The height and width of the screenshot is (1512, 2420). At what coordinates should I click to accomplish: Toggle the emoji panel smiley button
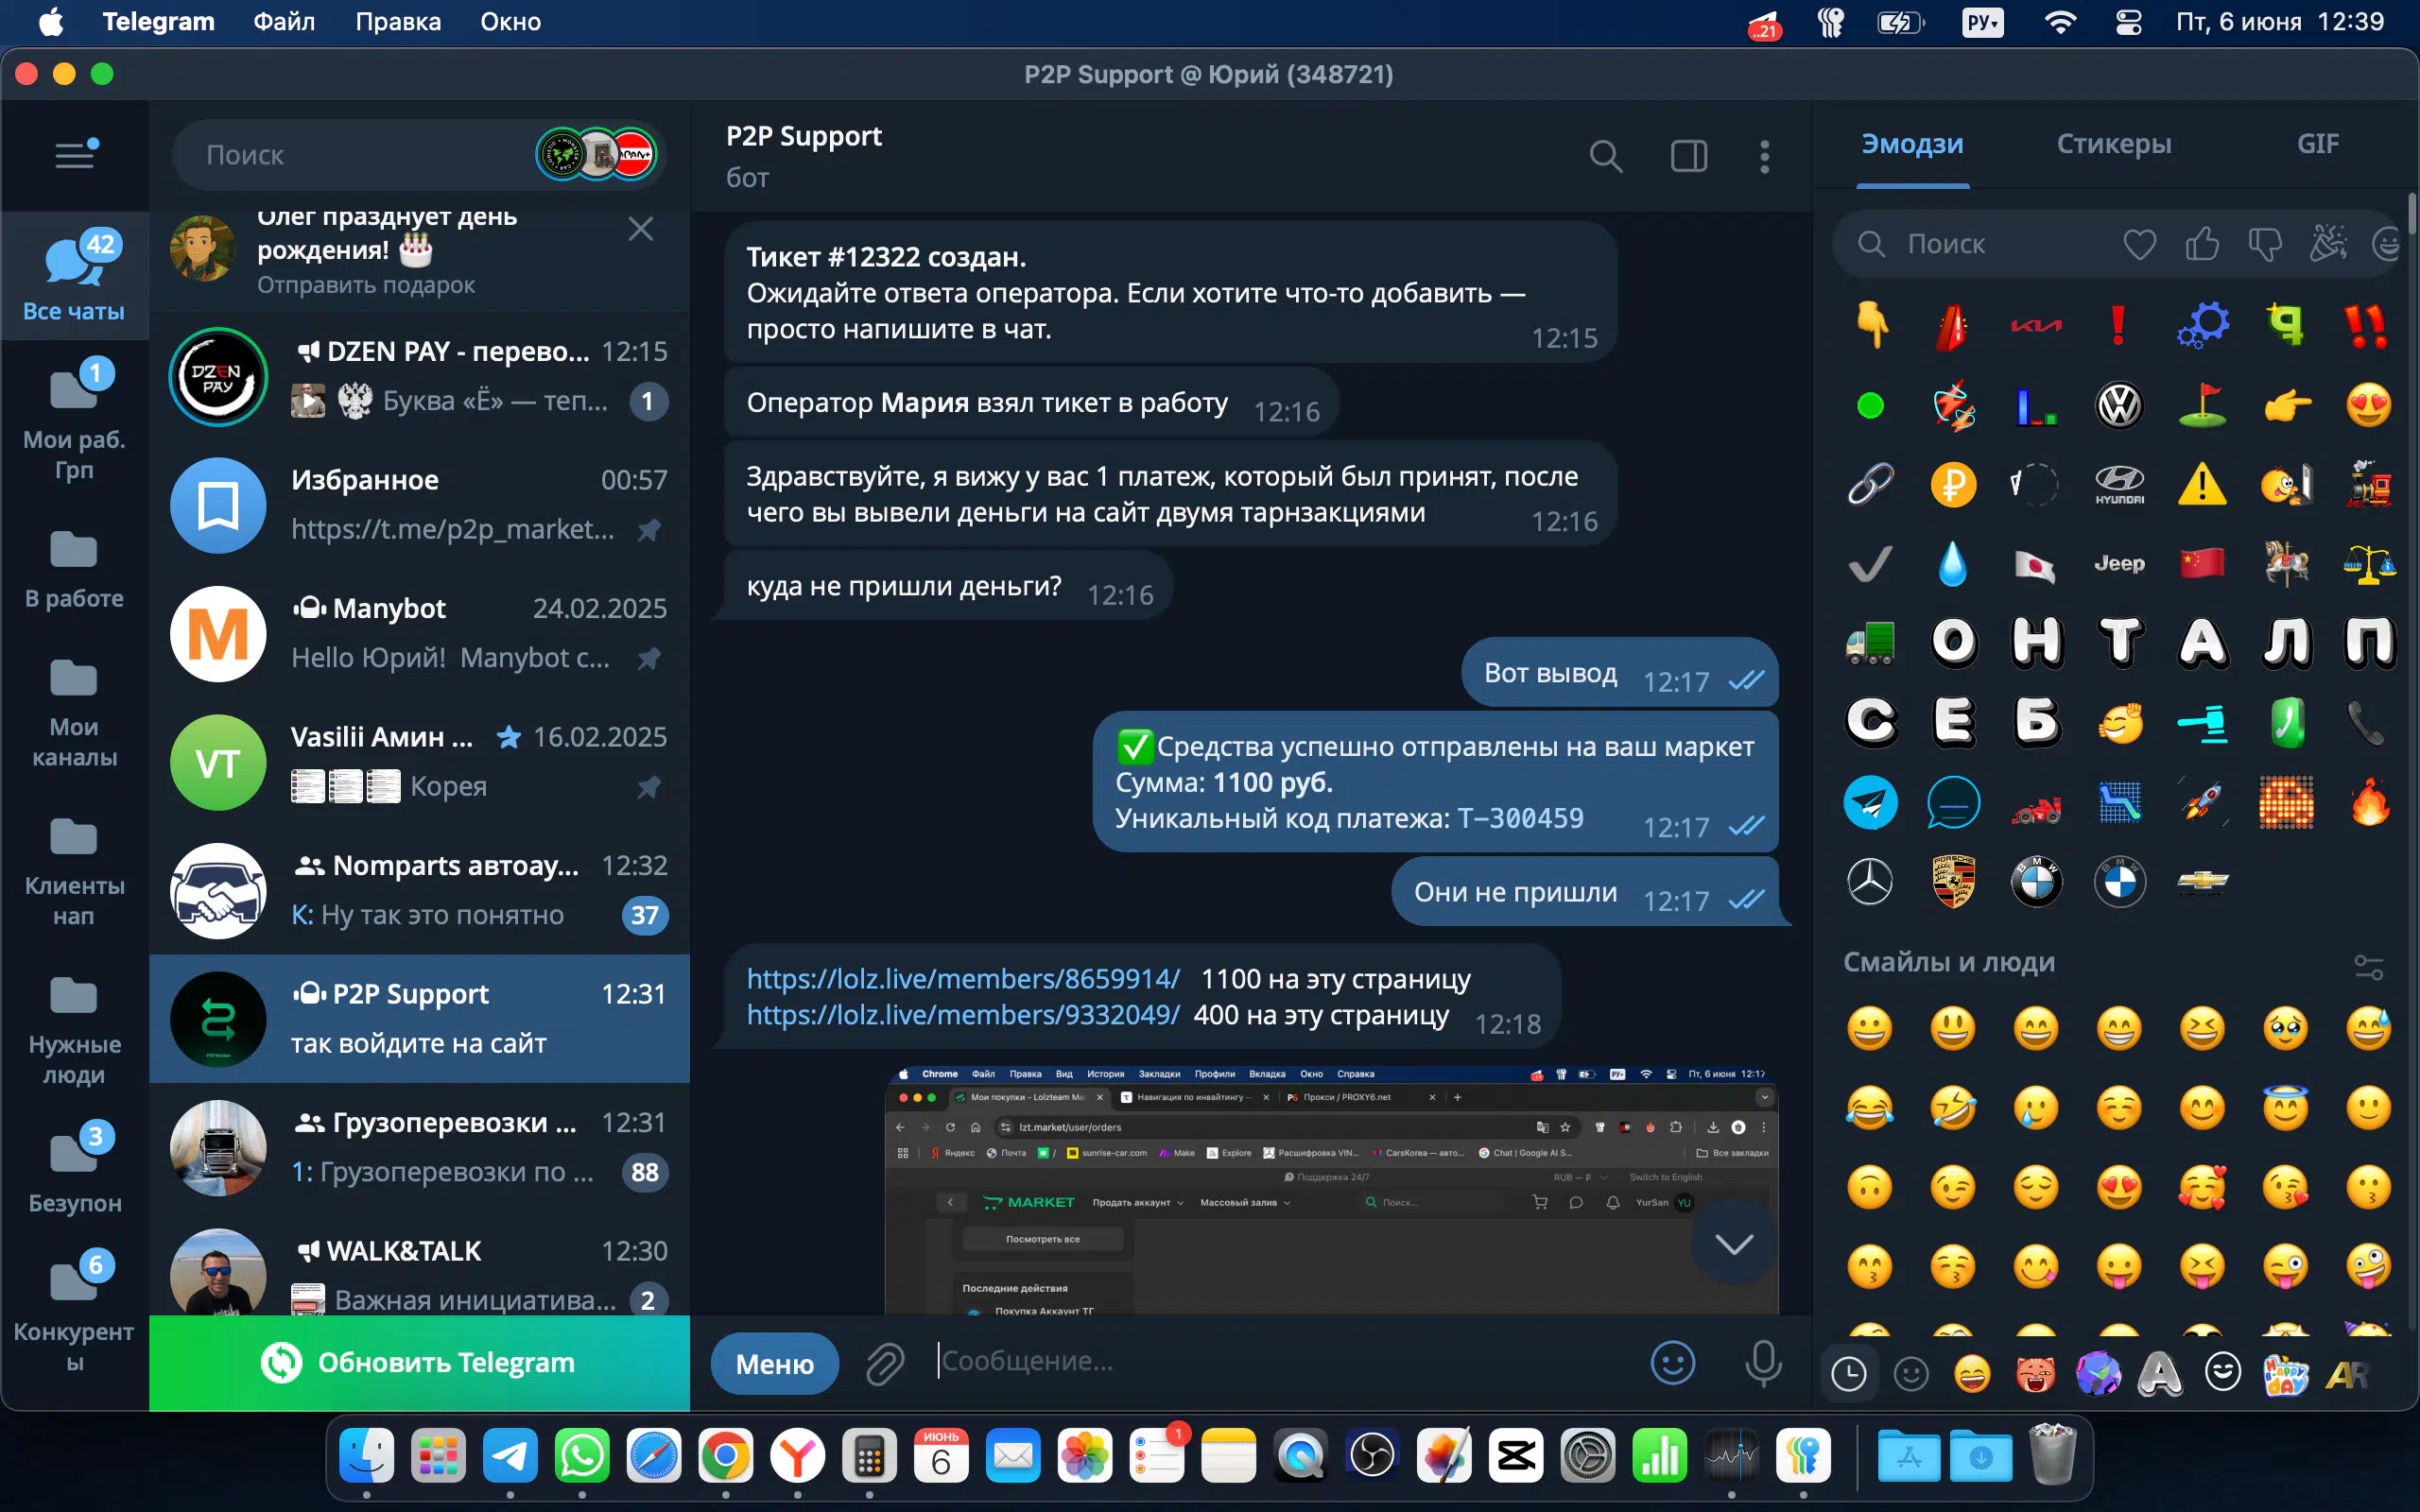tap(1673, 1362)
